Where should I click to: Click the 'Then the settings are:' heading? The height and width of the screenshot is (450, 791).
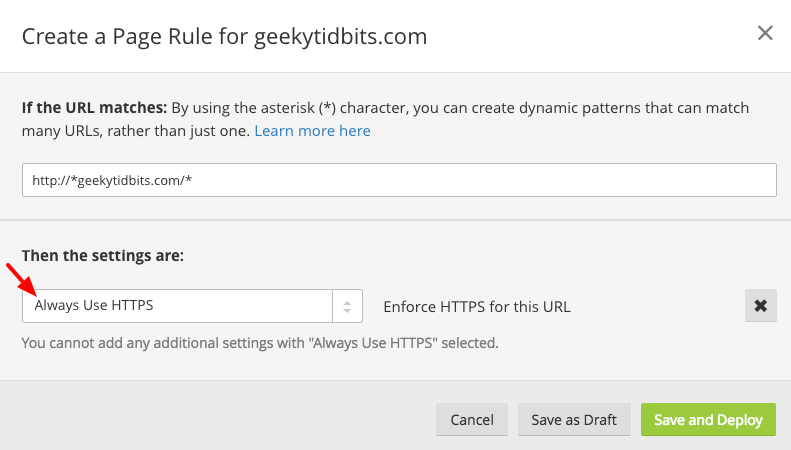(x=103, y=256)
